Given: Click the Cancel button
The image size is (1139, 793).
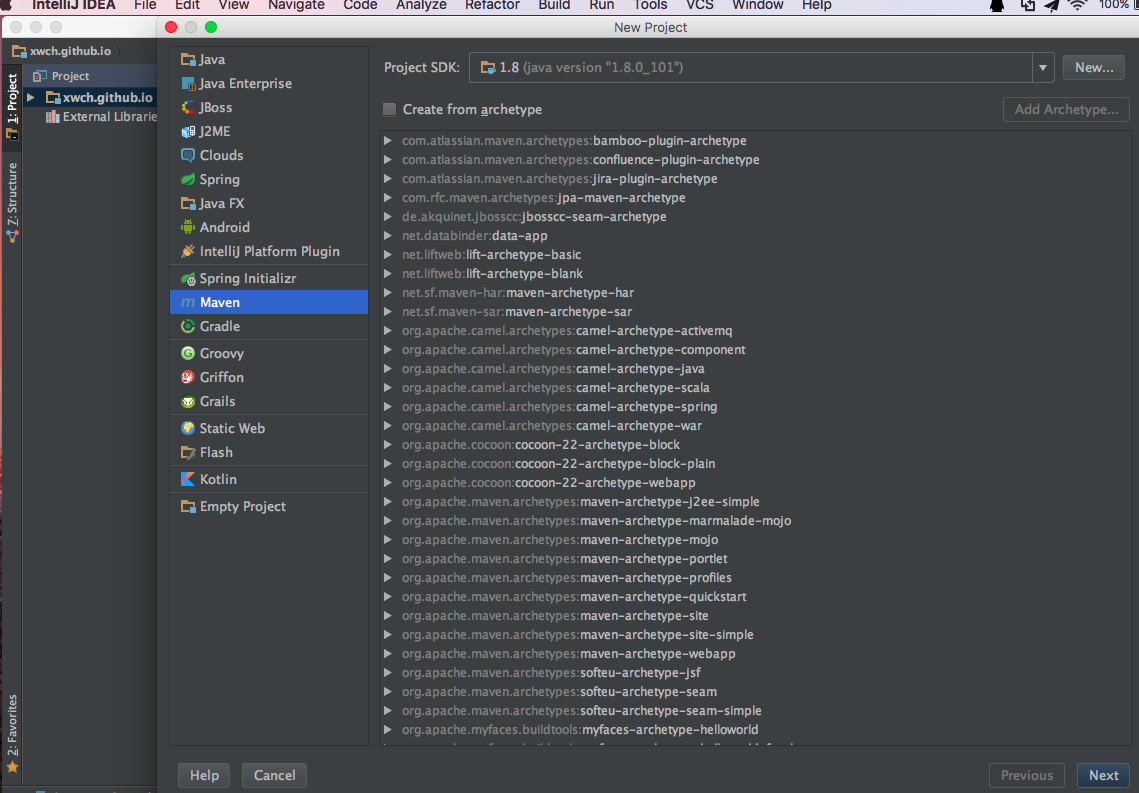Looking at the screenshot, I should [275, 775].
